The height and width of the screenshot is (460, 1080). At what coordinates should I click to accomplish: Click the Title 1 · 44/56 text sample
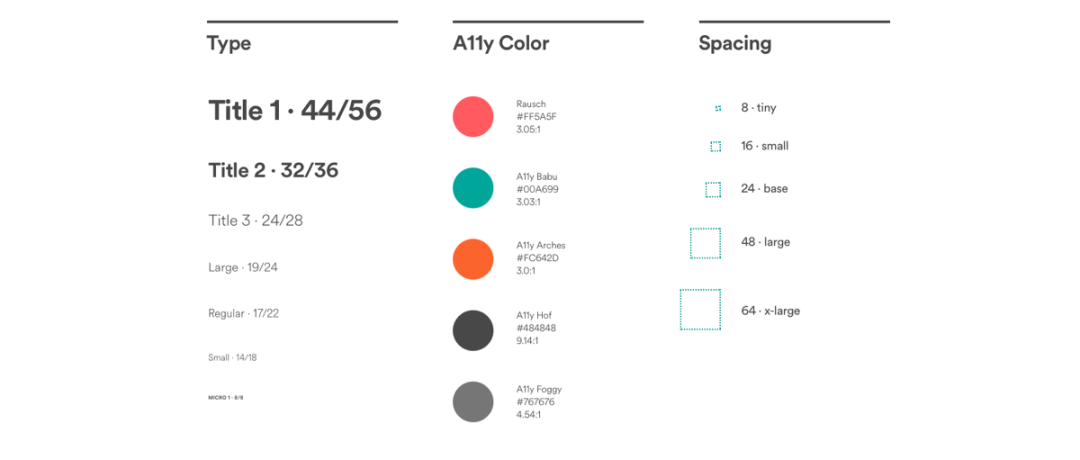(295, 111)
